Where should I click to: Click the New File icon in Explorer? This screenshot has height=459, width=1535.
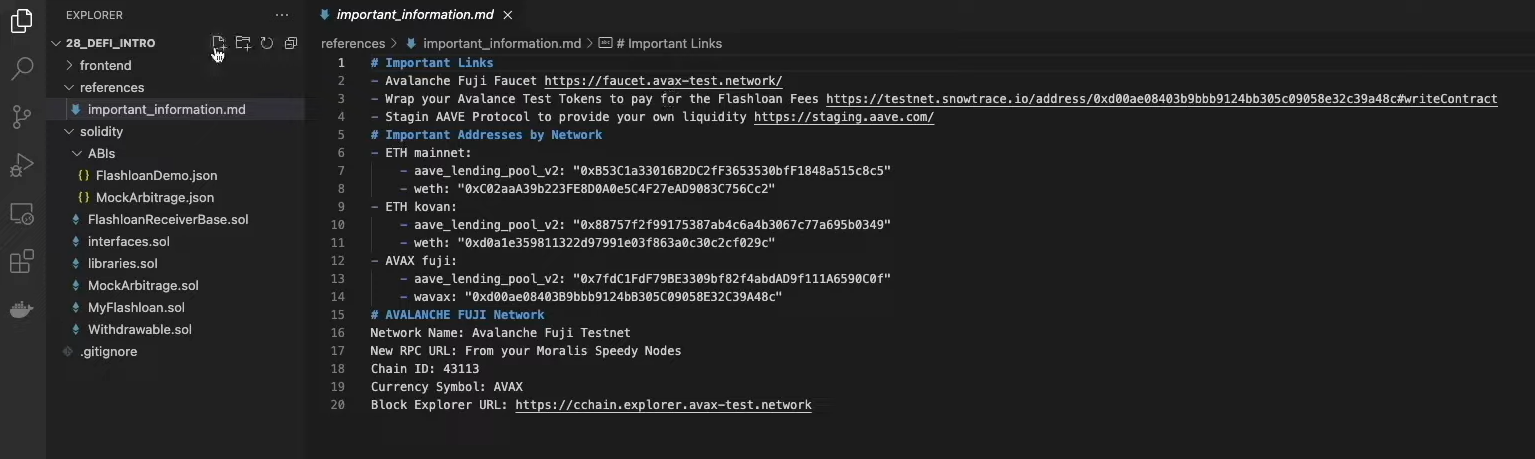(218, 43)
